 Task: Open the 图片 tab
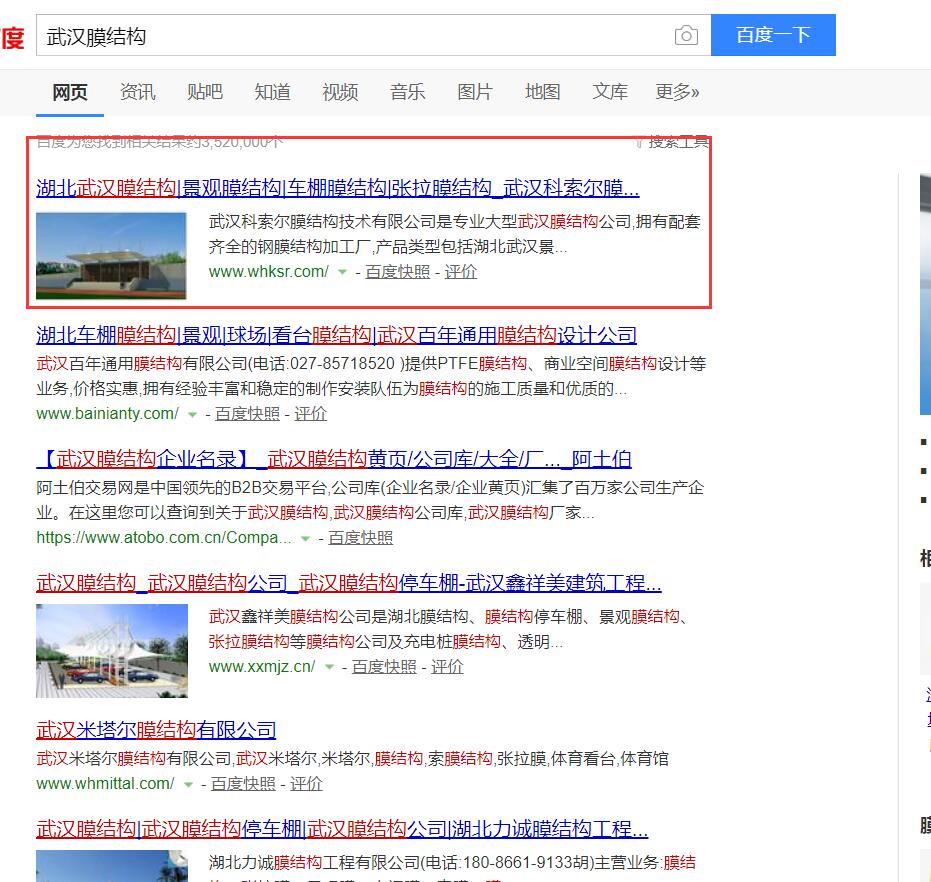click(x=475, y=92)
